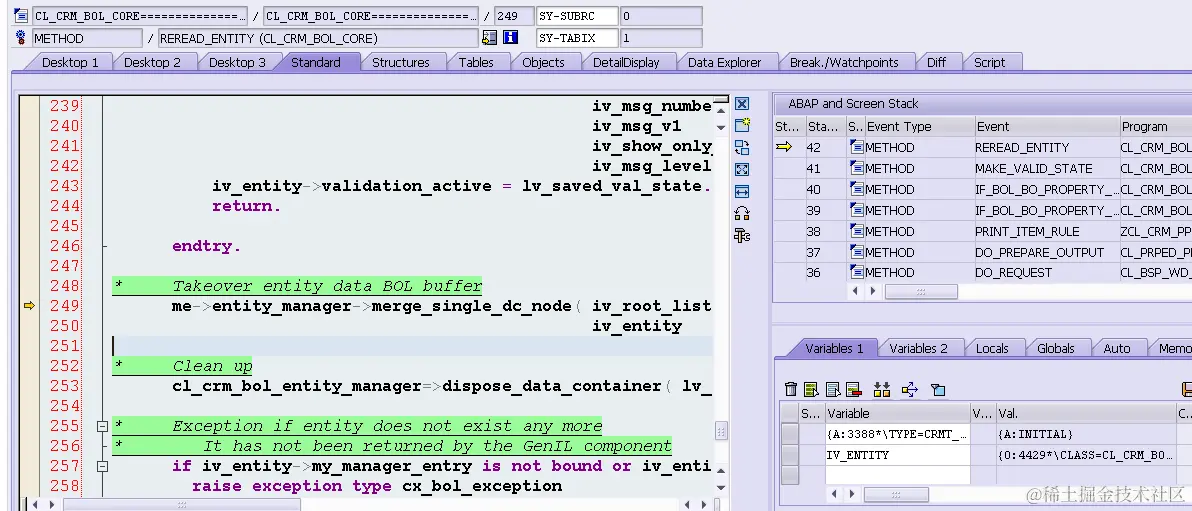Click the Variable column header
The width and height of the screenshot is (1192, 511).
coord(898,414)
